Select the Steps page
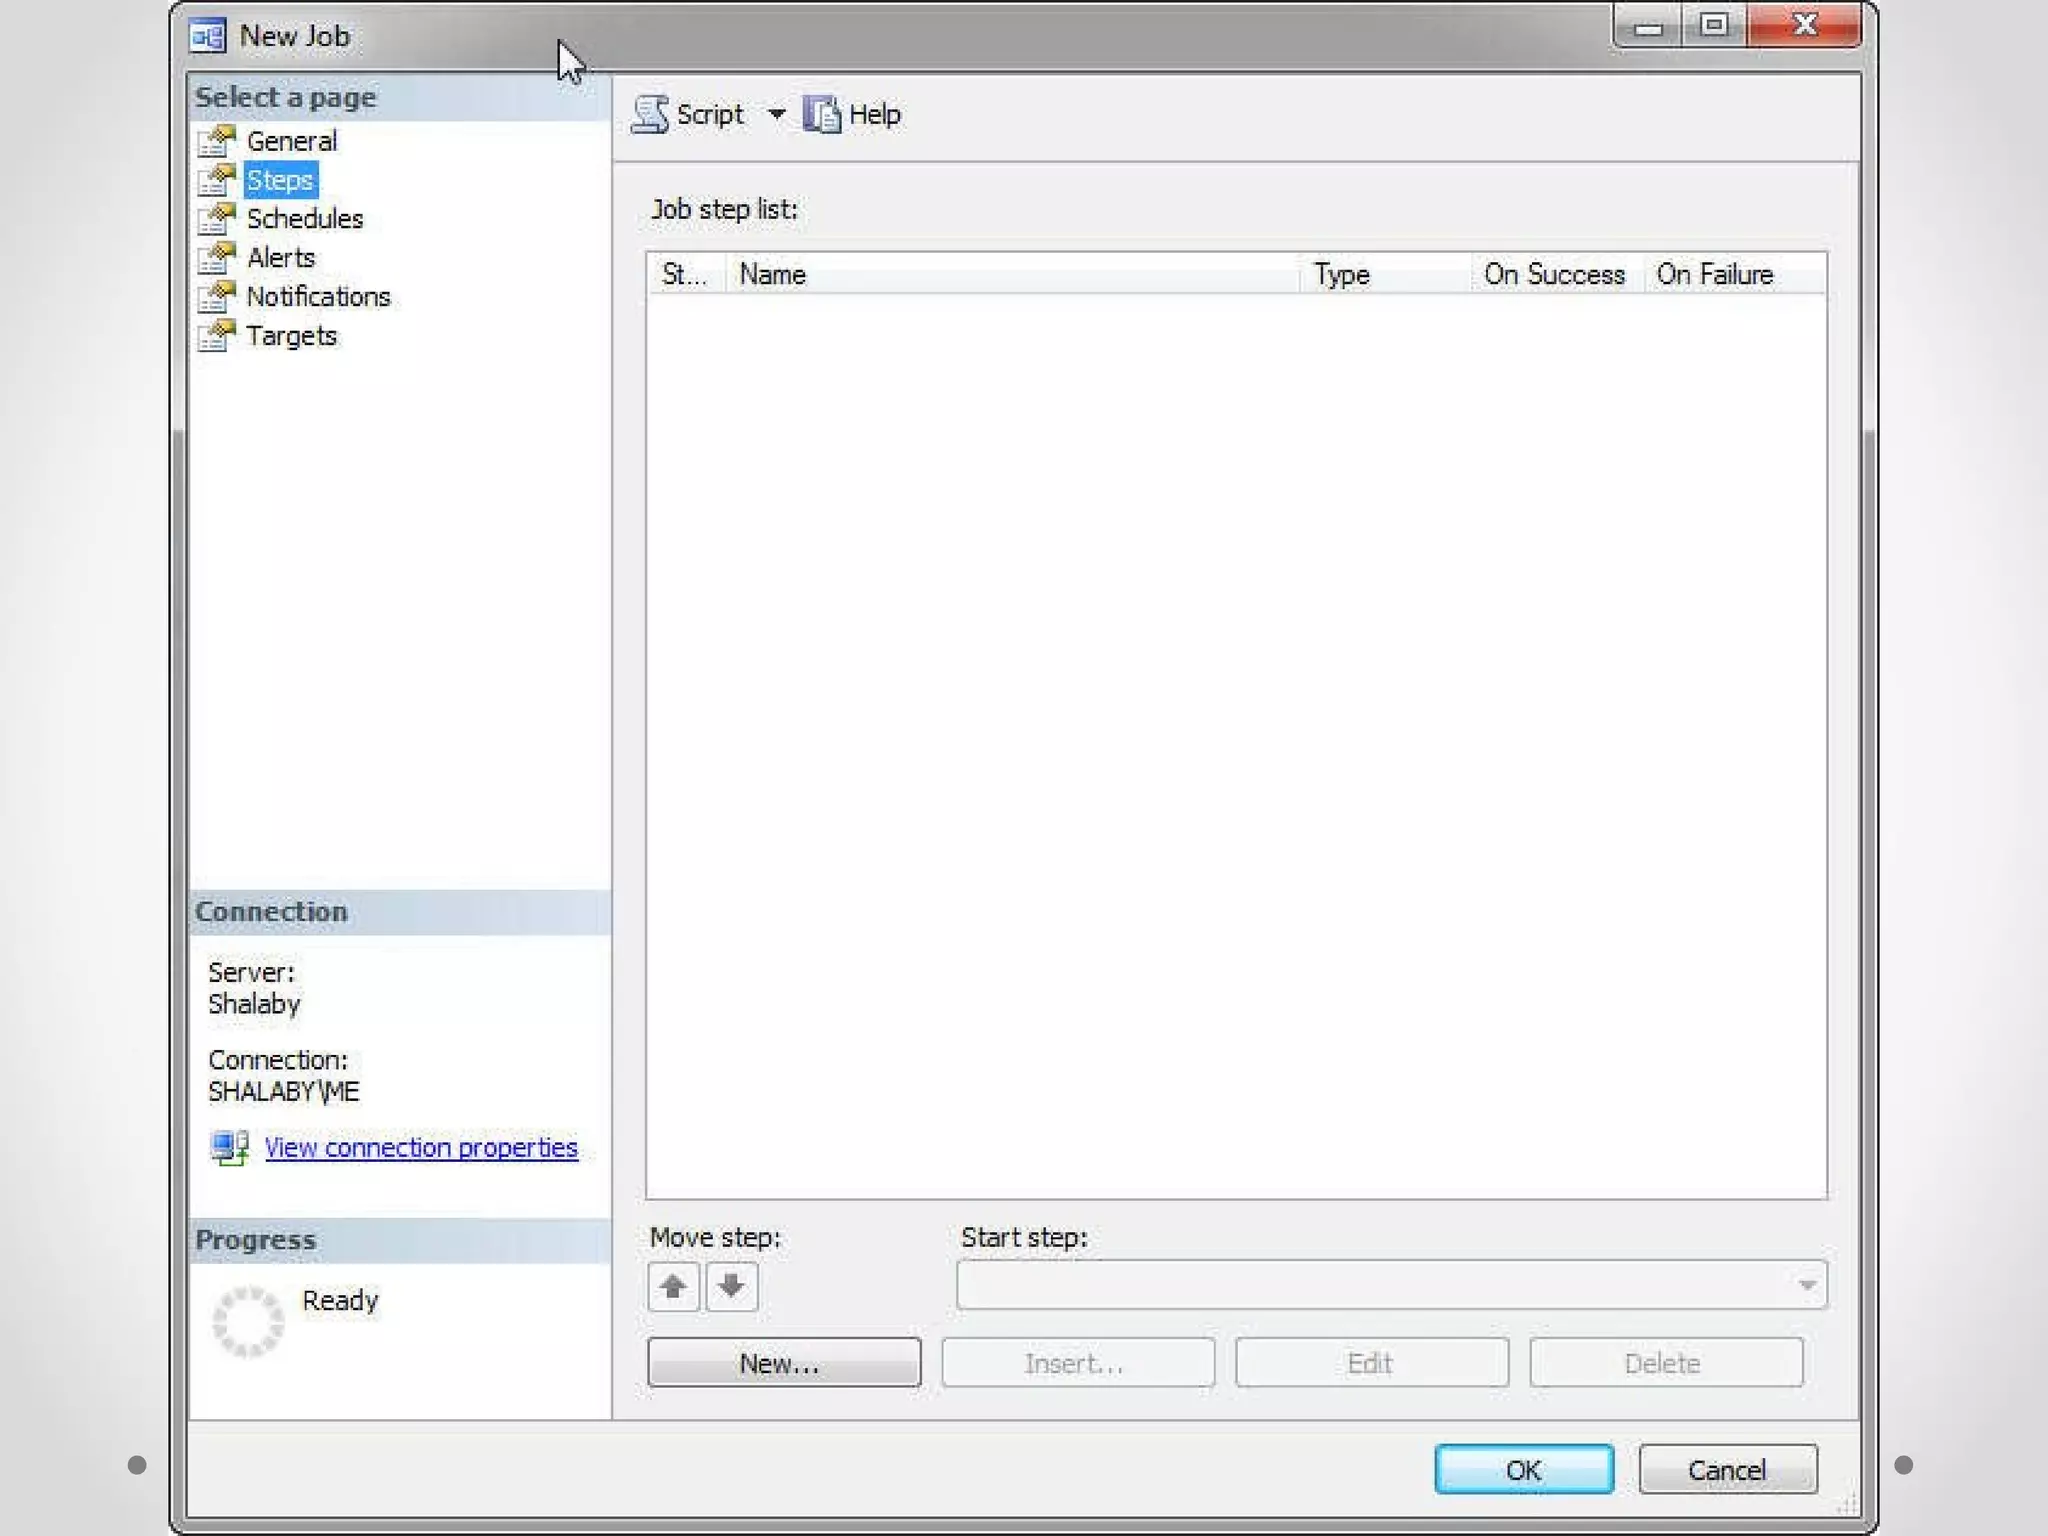The image size is (2048, 1536). point(280,180)
